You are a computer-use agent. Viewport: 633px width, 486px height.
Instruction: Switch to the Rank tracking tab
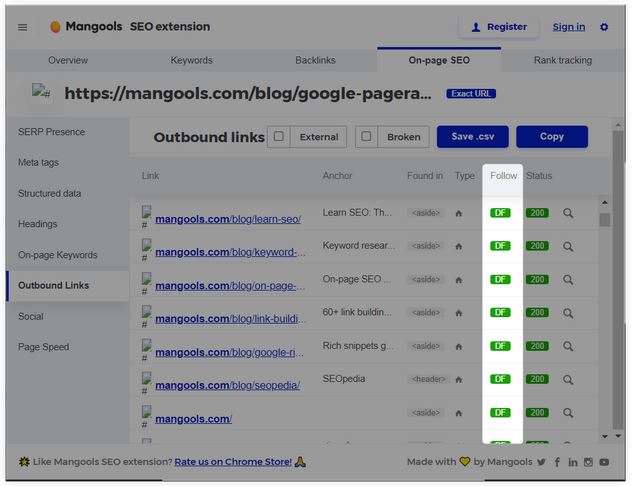pos(563,61)
